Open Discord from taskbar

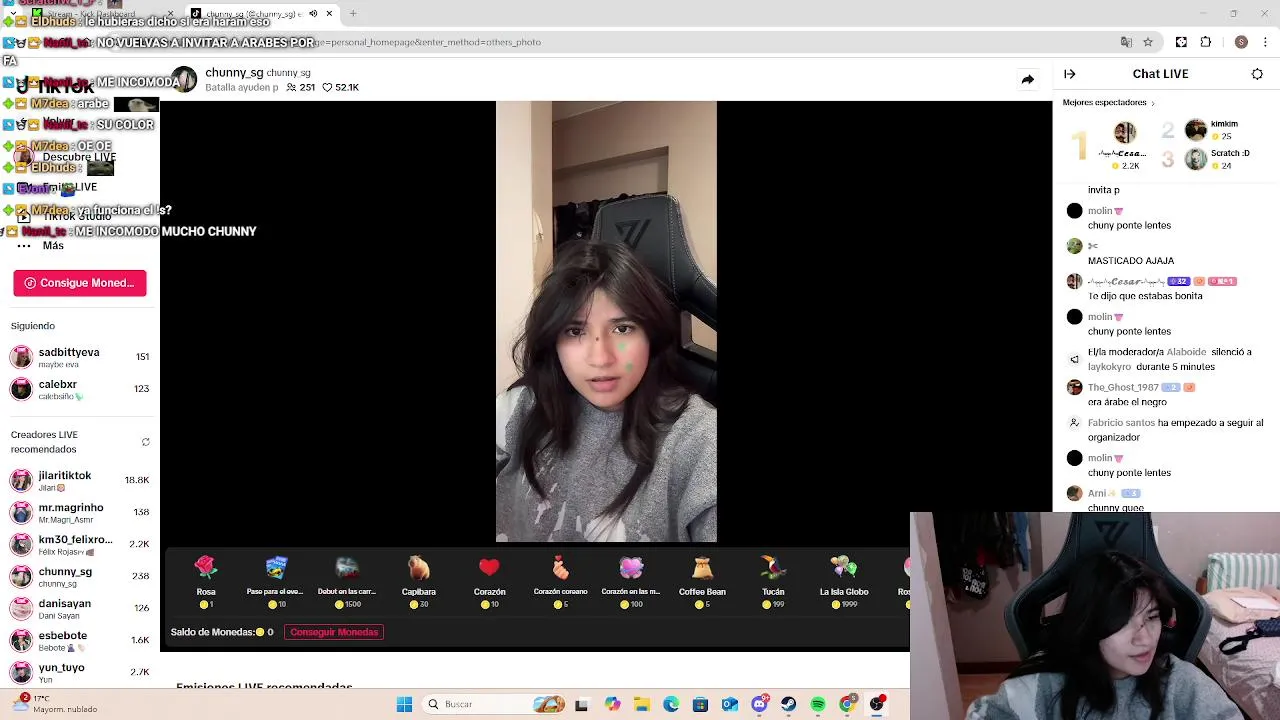[759, 704]
